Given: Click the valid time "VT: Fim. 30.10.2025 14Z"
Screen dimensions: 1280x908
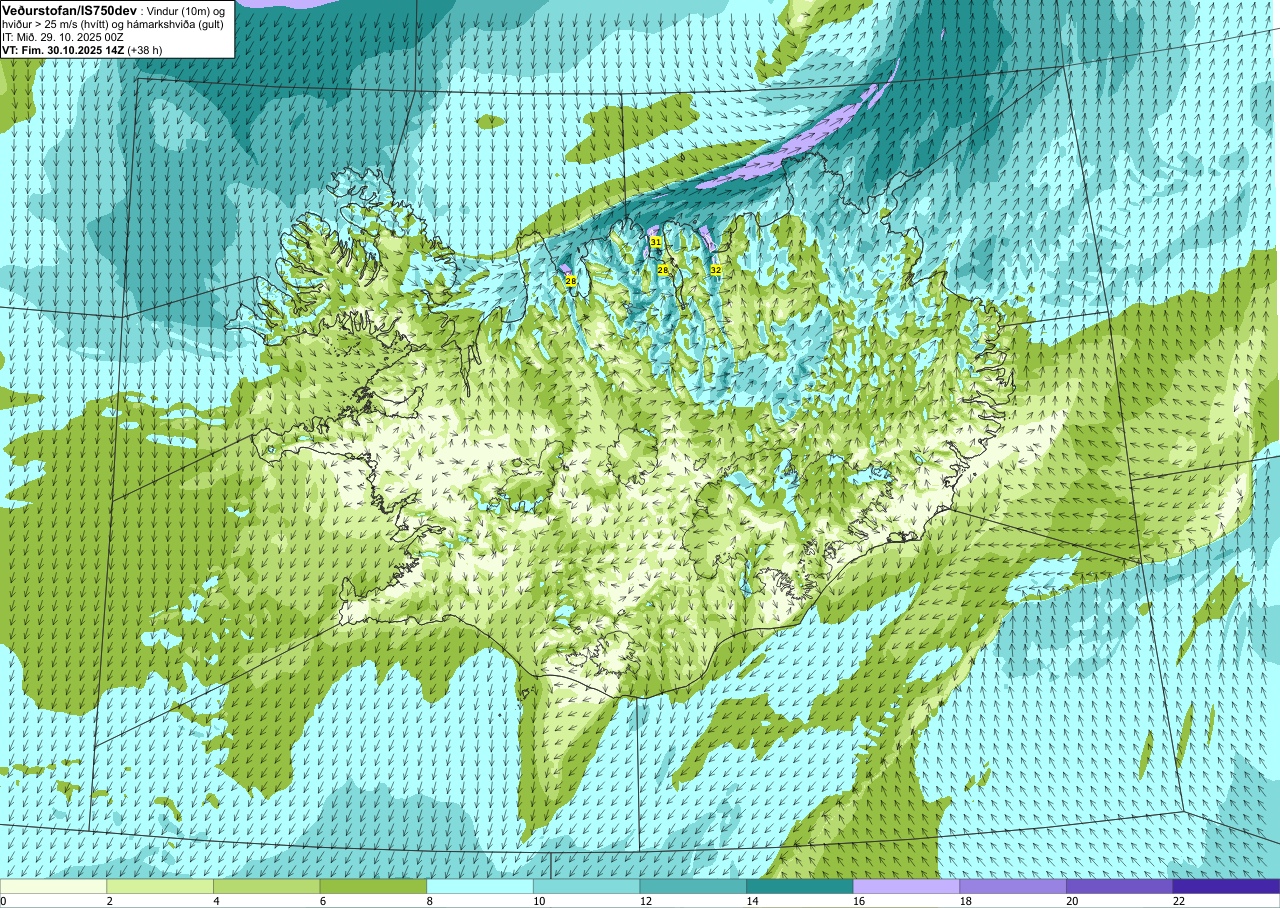Looking at the screenshot, I should [x=62, y=50].
